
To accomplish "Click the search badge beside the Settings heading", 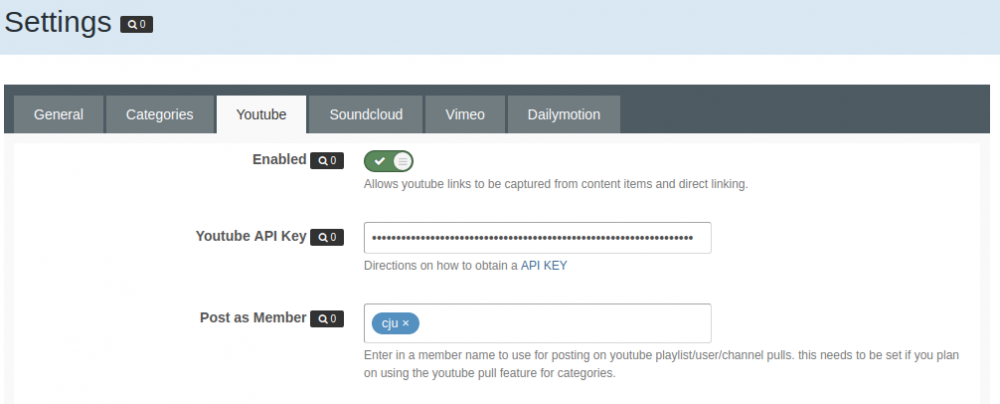I will click(x=136, y=24).
